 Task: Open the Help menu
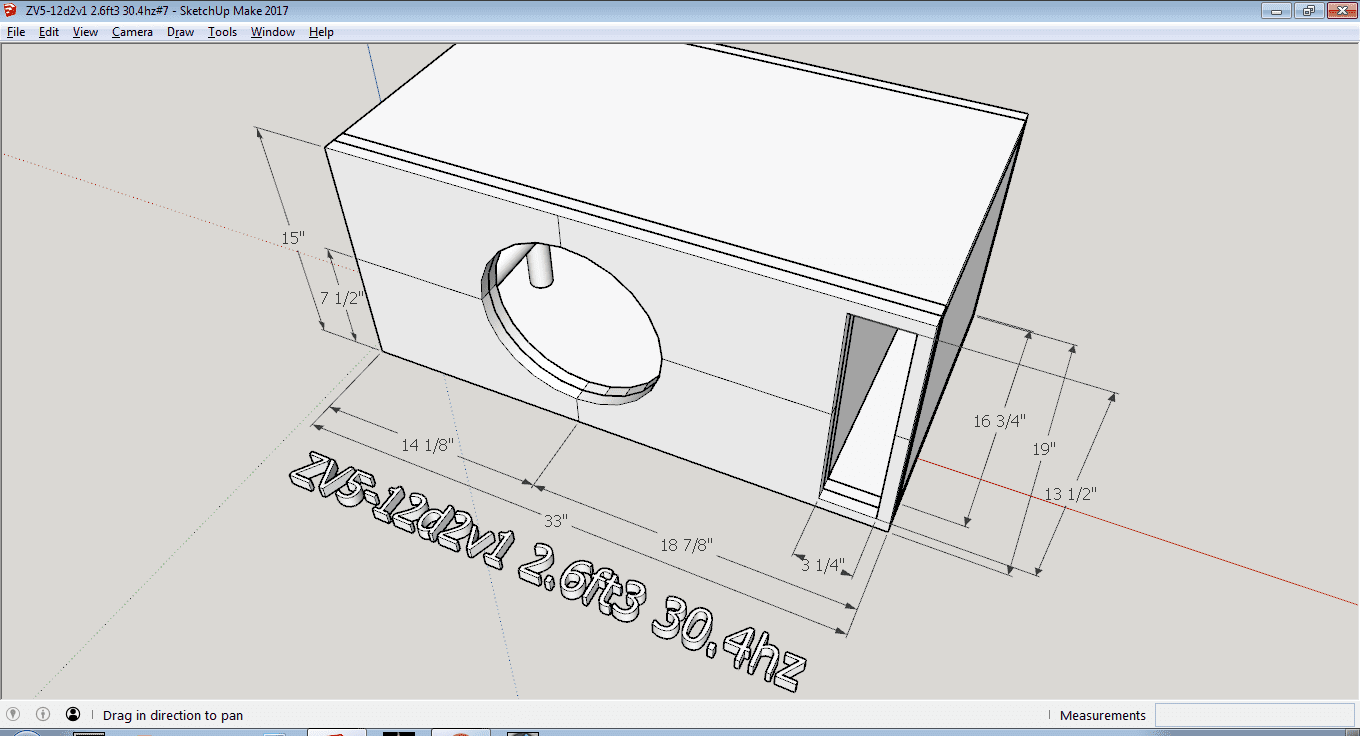click(321, 32)
